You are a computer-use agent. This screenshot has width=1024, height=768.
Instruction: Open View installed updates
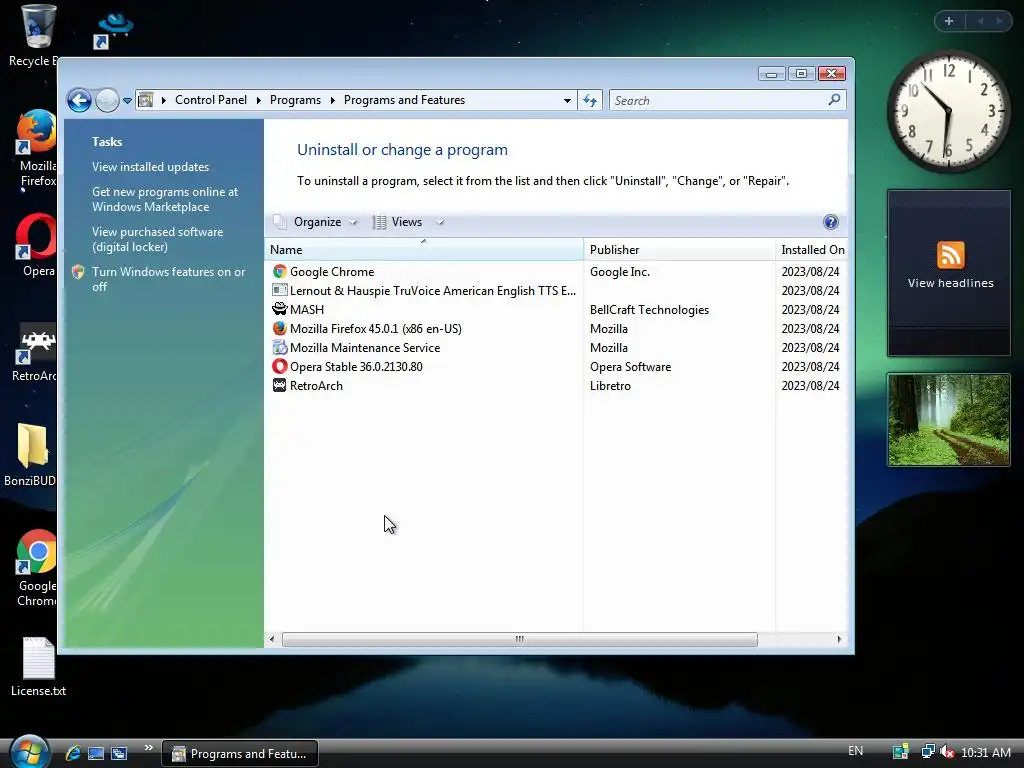click(150, 167)
